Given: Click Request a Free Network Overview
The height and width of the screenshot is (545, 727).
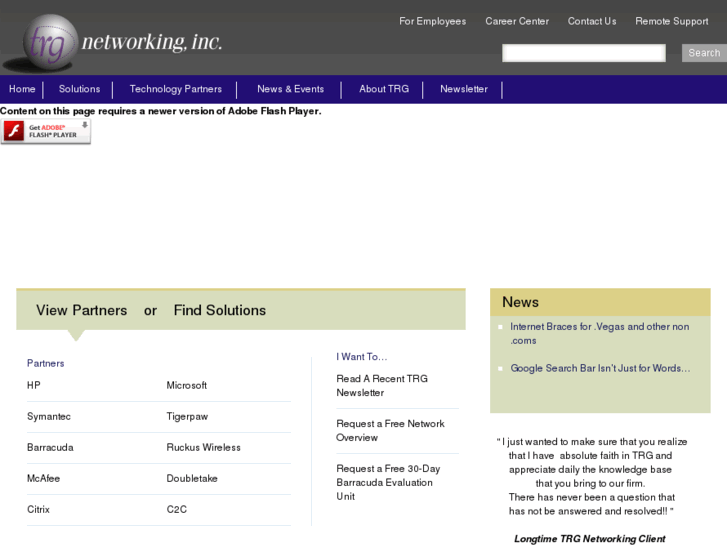Looking at the screenshot, I should coord(390,431).
